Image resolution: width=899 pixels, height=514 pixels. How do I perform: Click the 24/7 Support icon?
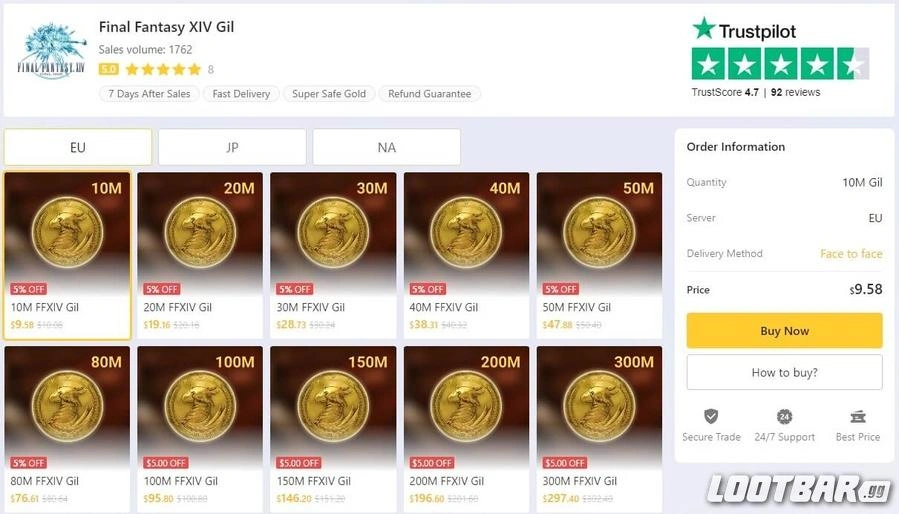[x=784, y=416]
